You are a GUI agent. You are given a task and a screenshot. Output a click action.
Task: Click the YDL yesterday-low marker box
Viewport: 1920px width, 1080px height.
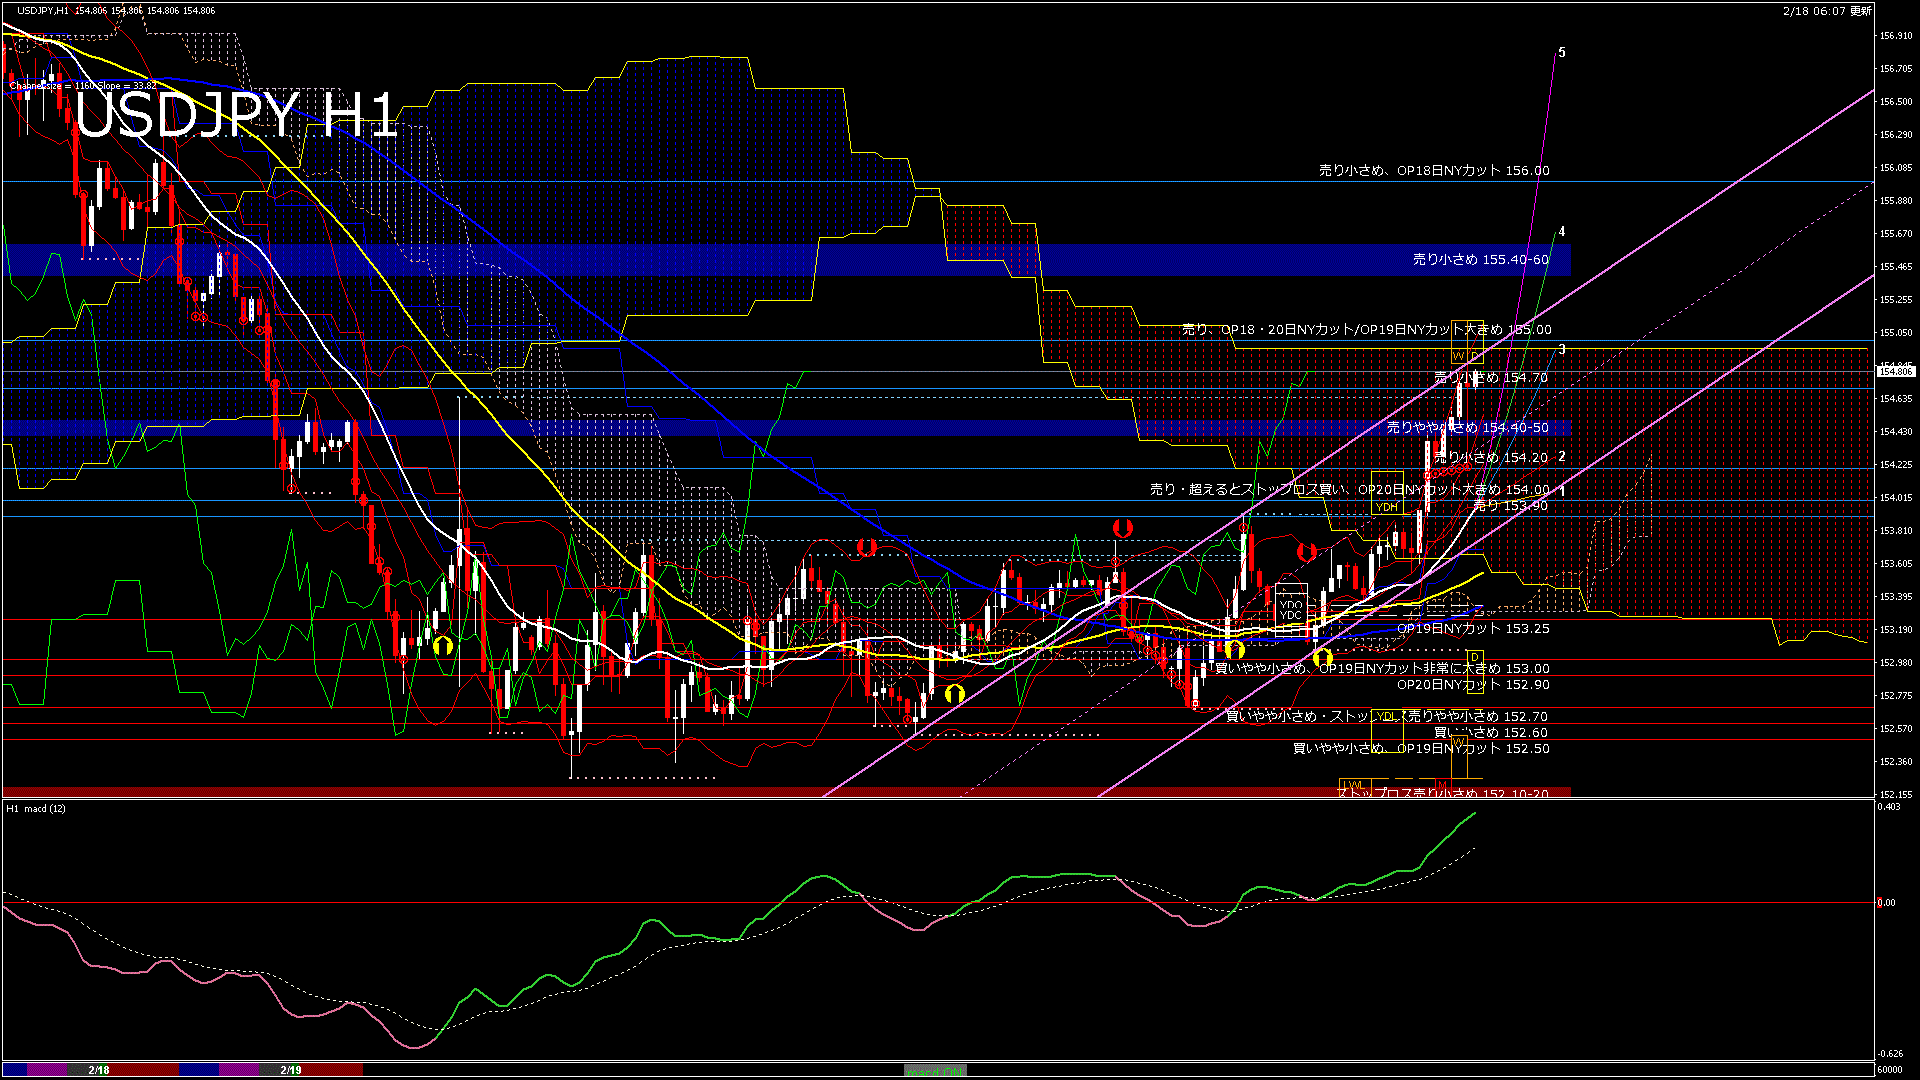(1386, 716)
